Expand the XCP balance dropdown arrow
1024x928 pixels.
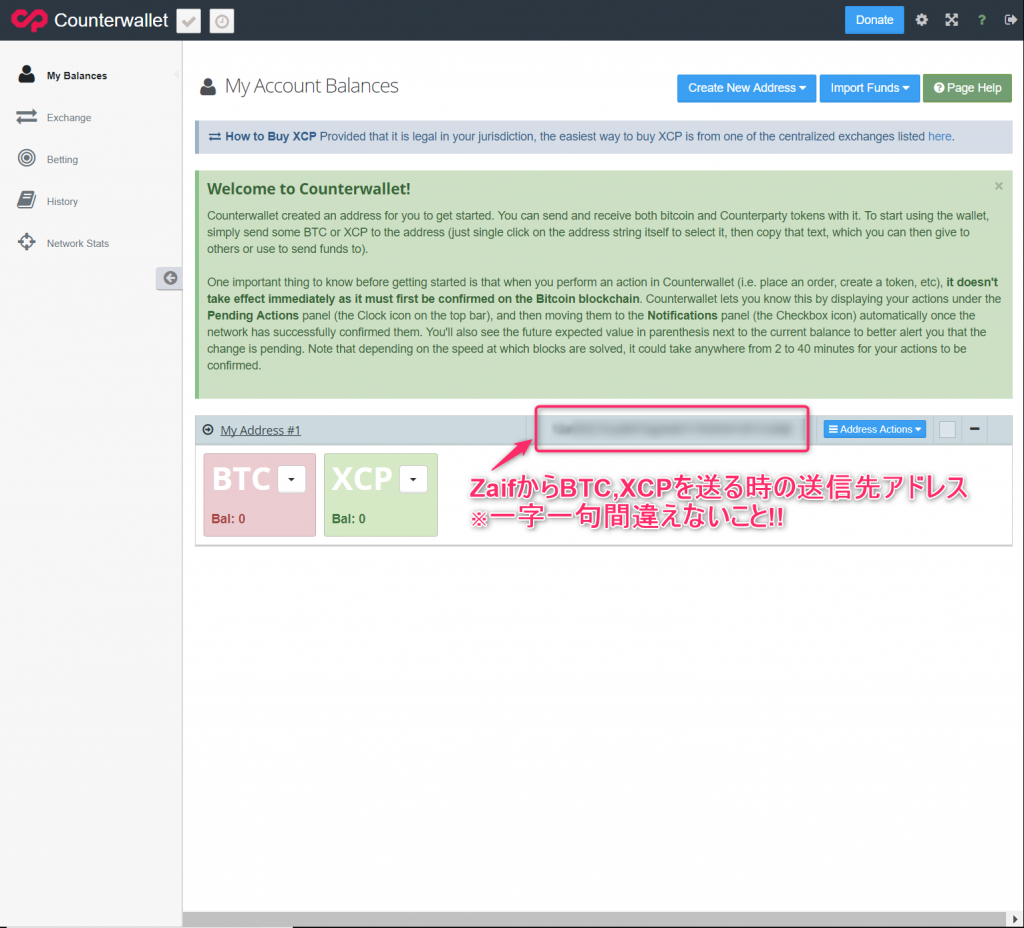[413, 480]
